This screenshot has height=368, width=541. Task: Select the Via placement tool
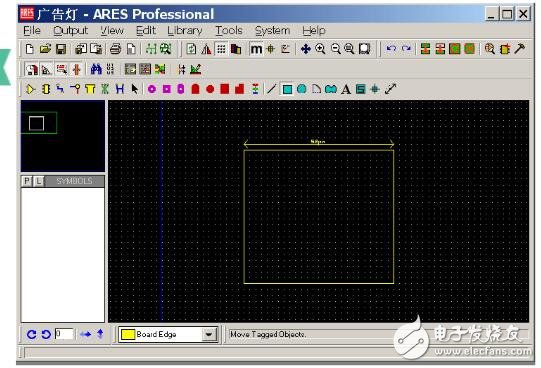[x=75, y=89]
